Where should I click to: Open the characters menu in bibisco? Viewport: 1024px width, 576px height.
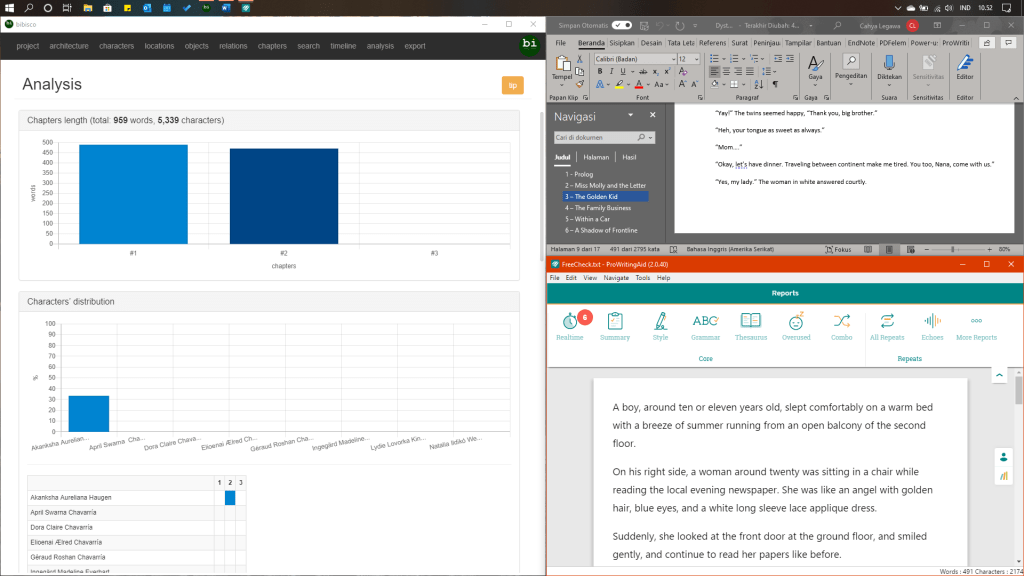[116, 46]
